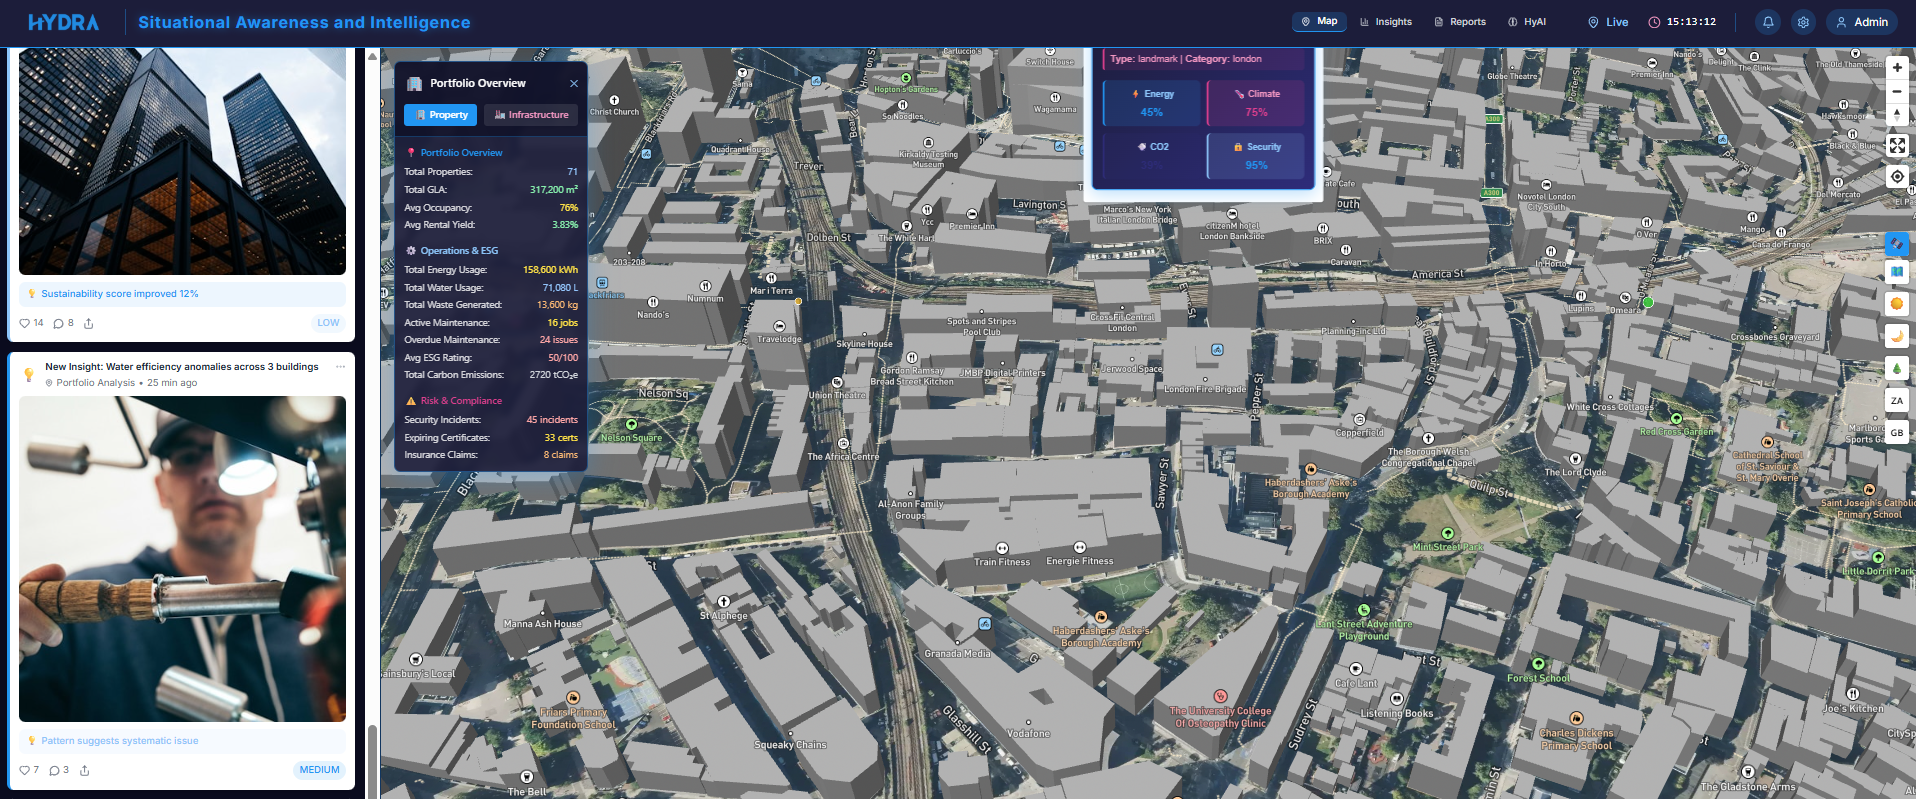Screen dimensions: 1916x799
Task: Click the 'Expiring Certificates' 33 certs value
Action: [x=561, y=438]
